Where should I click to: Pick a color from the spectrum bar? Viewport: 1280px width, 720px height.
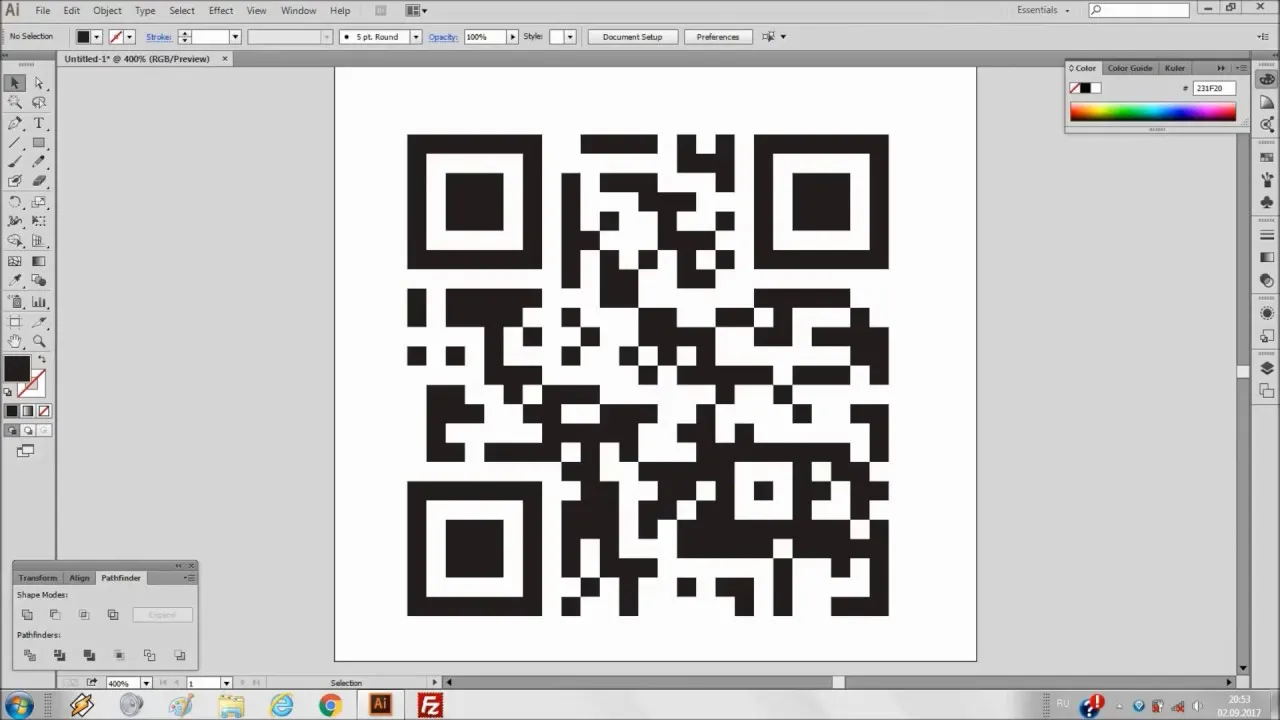[x=1152, y=112]
